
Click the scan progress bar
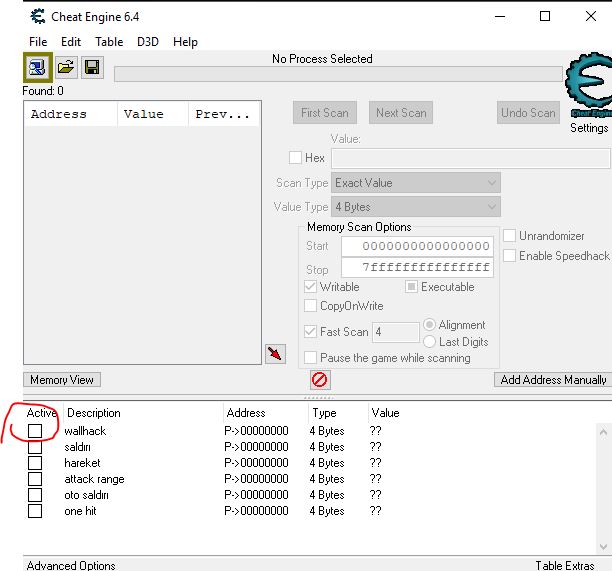[338, 74]
